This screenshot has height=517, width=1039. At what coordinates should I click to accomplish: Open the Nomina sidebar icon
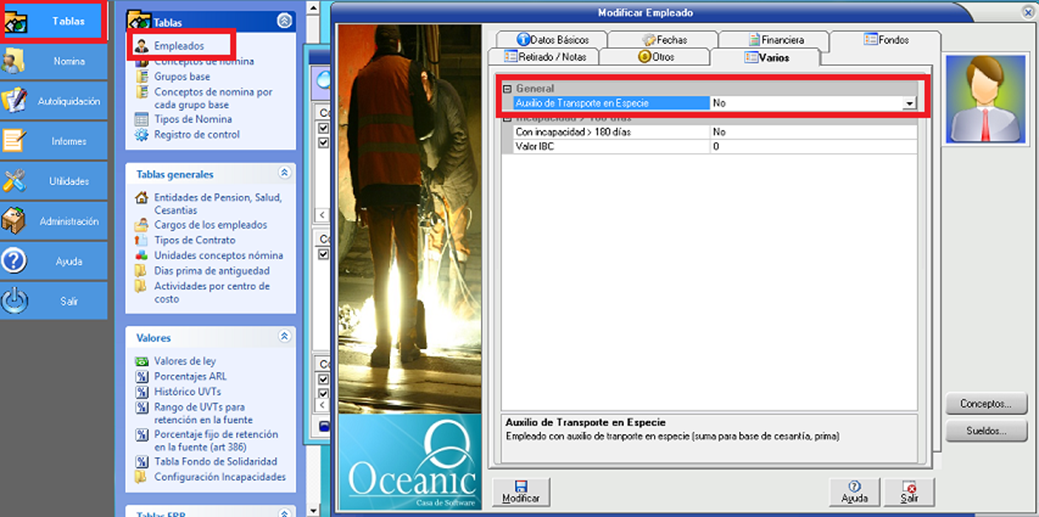(x=16, y=61)
